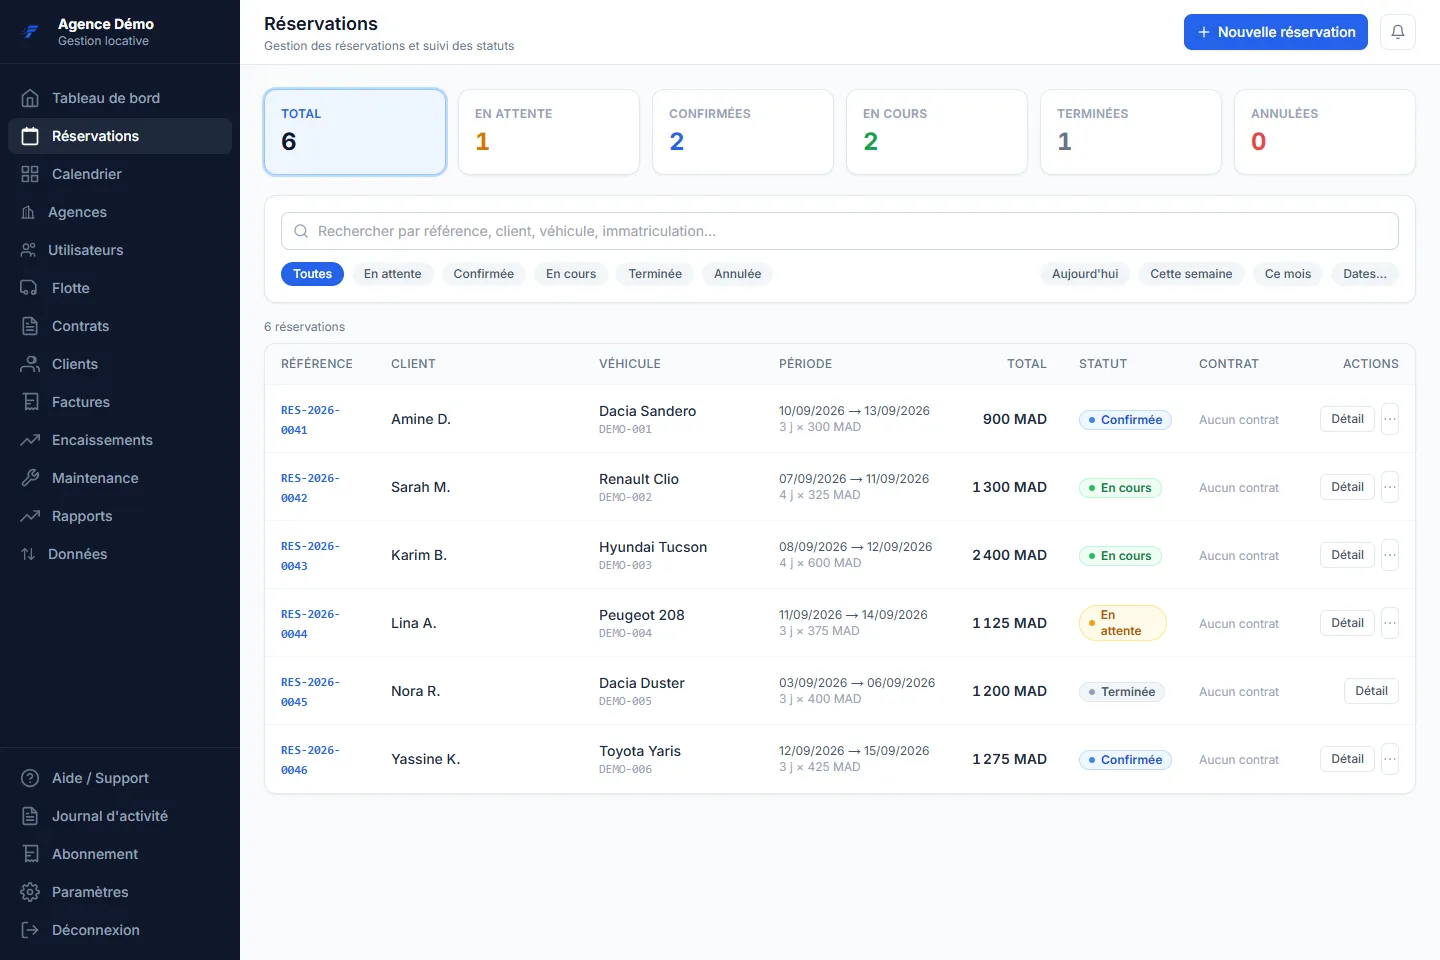The height and width of the screenshot is (960, 1440).
Task: Filter by En attente status chip
Action: [392, 274]
